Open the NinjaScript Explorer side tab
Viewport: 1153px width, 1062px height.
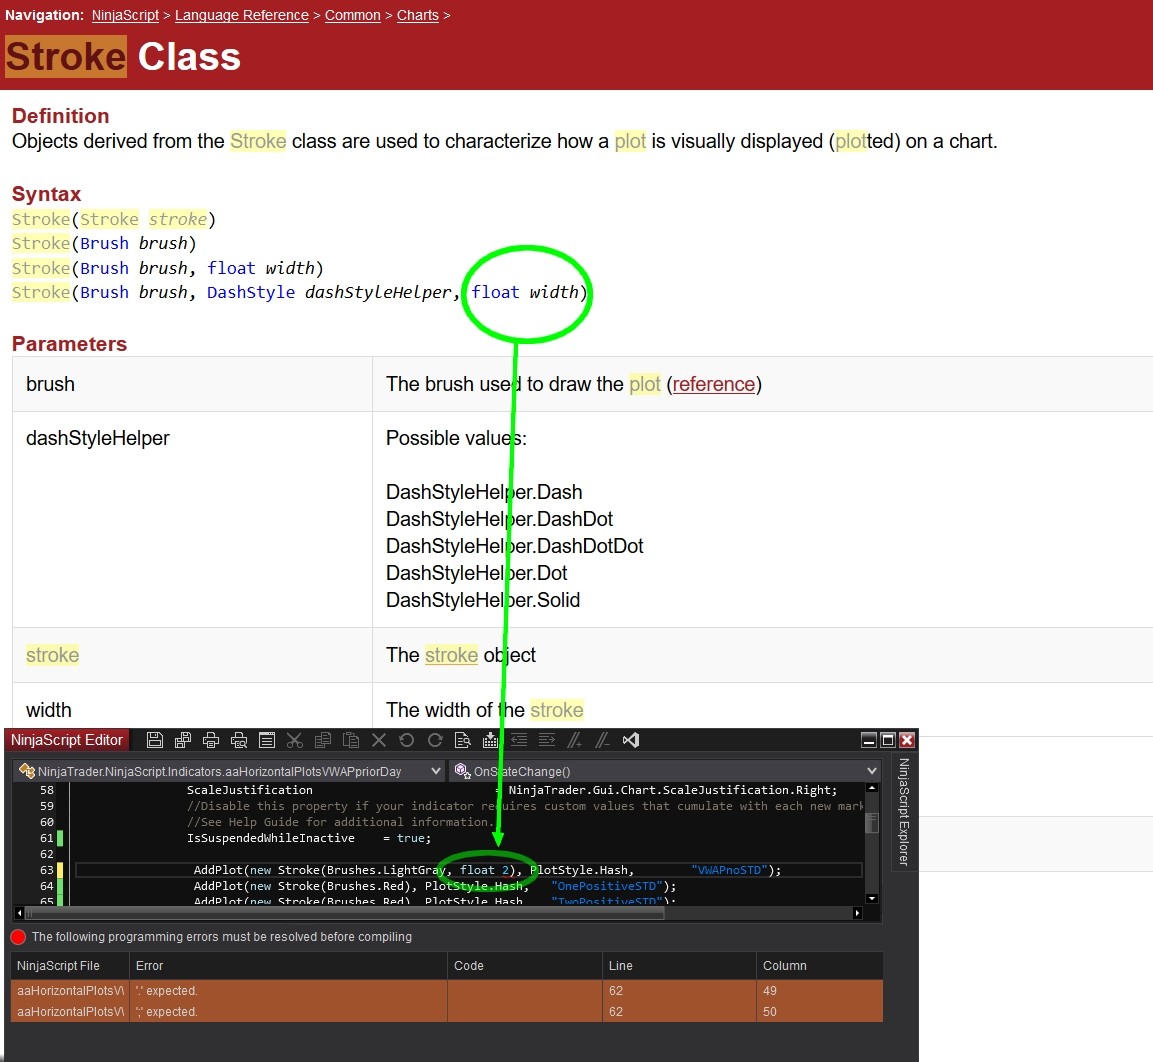tap(904, 811)
